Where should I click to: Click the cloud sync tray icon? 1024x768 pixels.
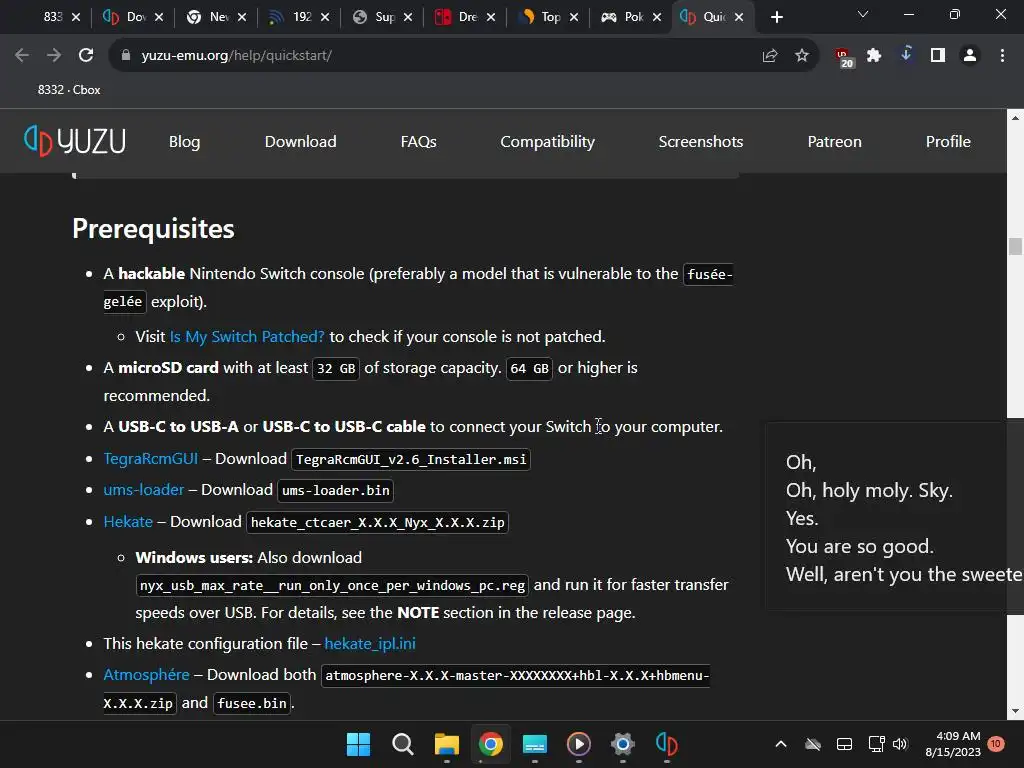(812, 744)
